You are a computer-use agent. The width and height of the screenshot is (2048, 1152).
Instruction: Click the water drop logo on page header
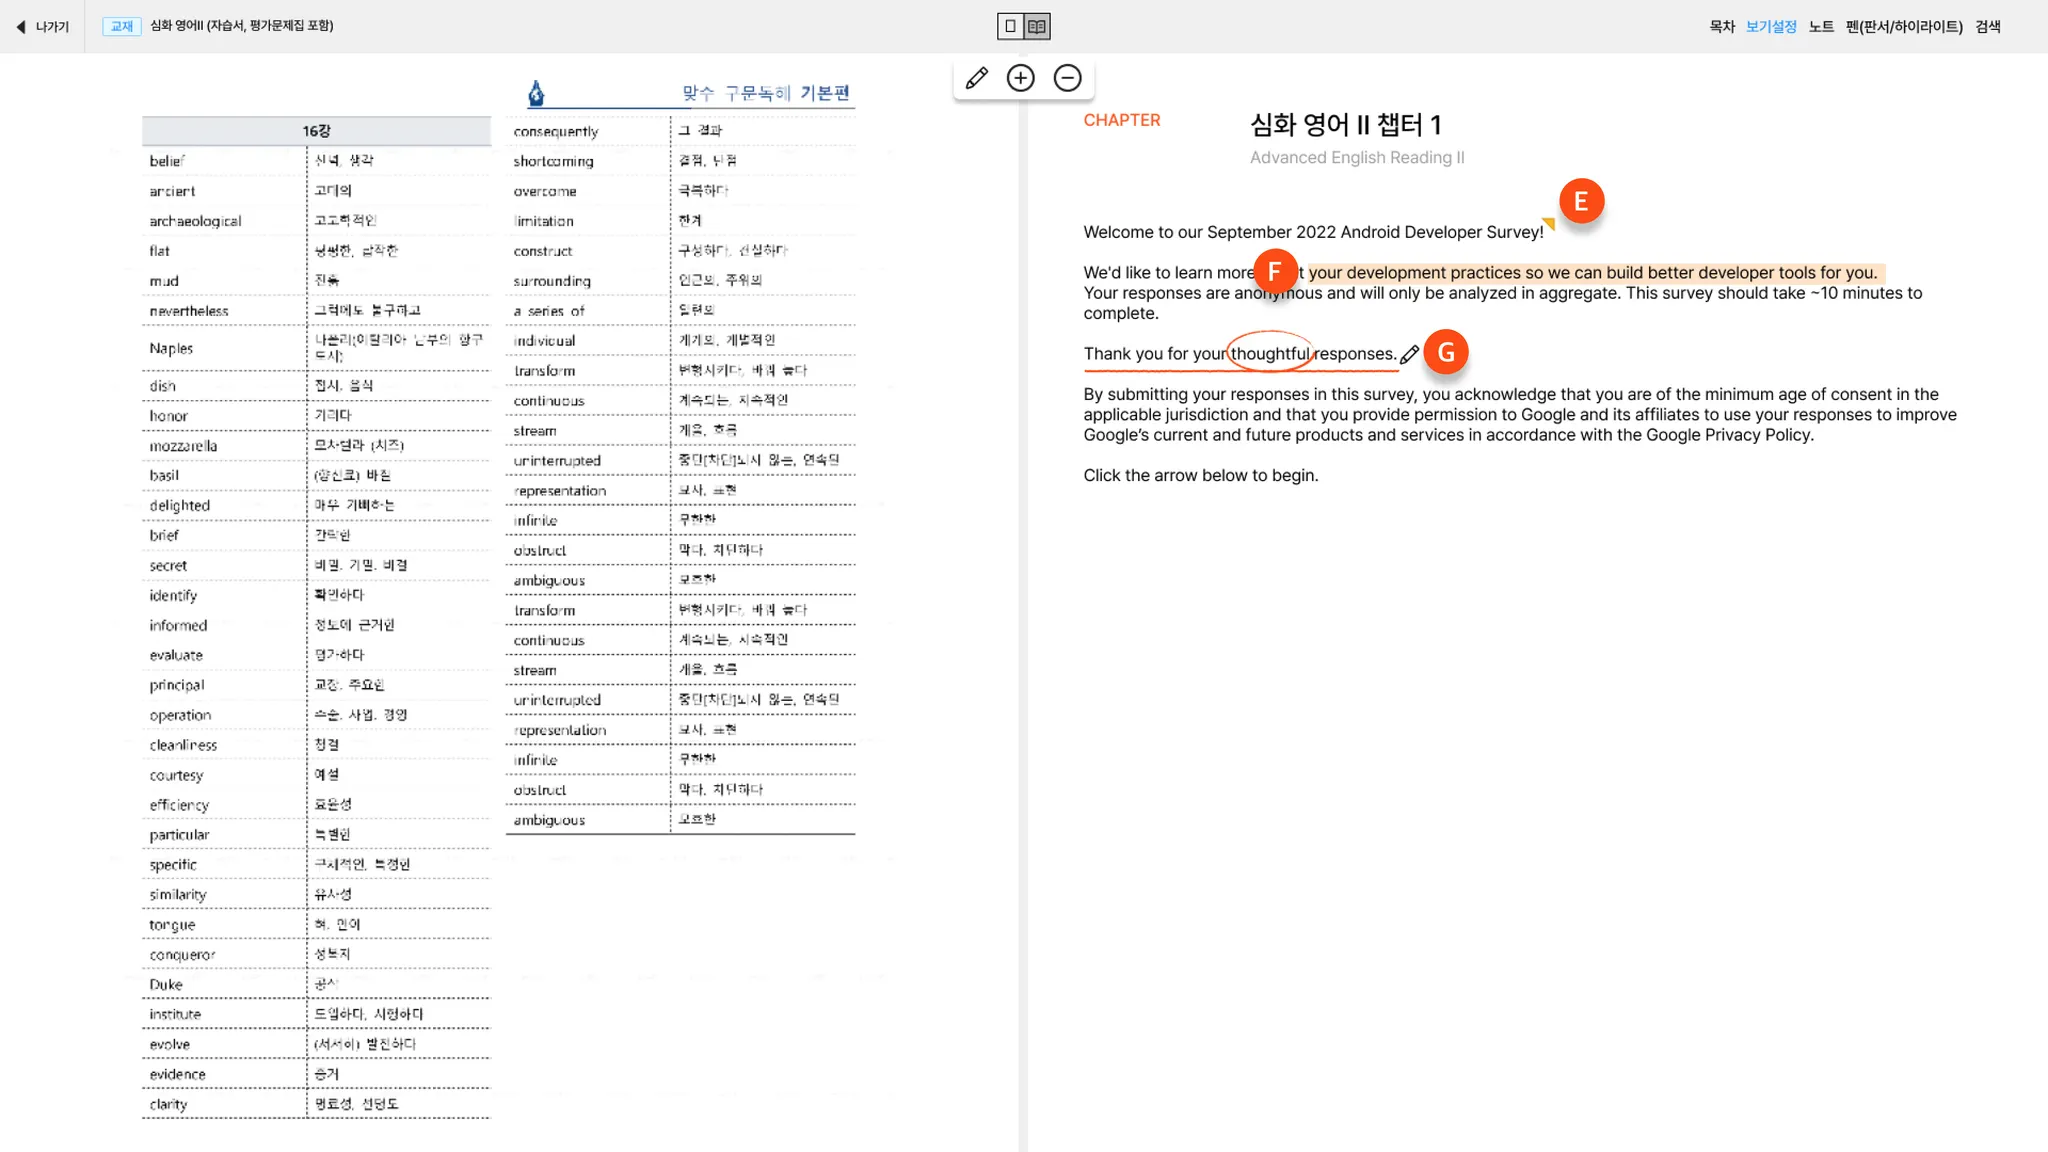[536, 94]
